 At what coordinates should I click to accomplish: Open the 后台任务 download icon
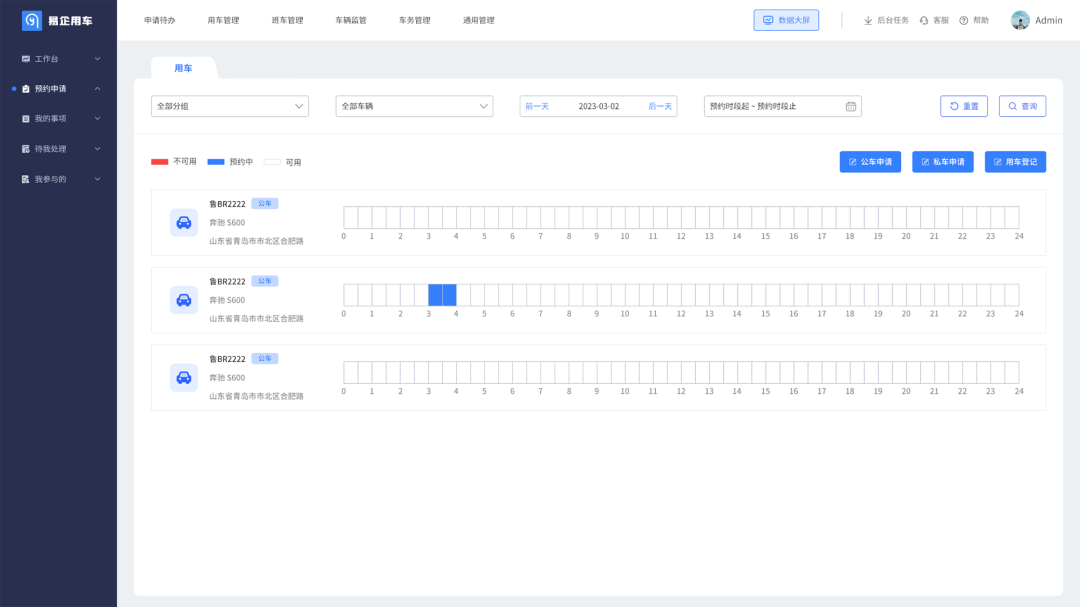coord(868,20)
